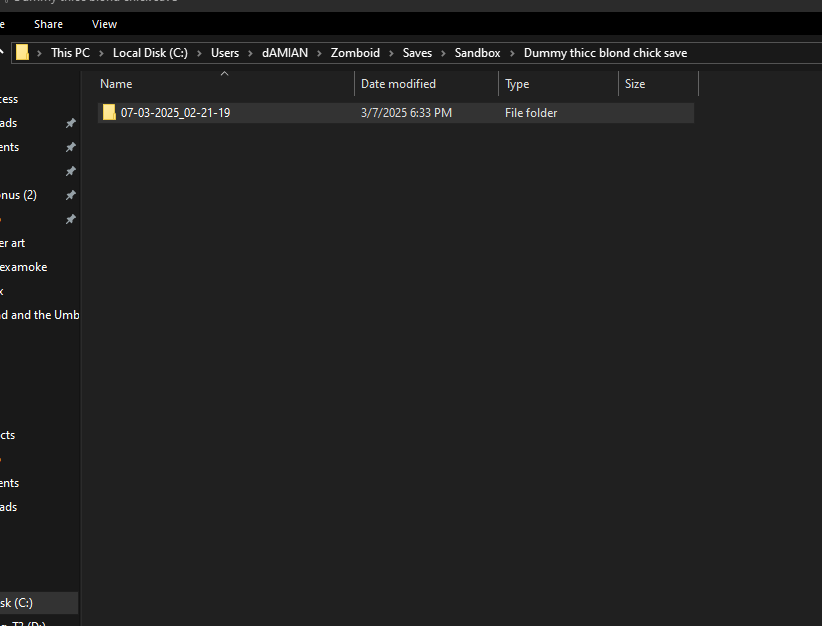This screenshot has height=626, width=822.
Task: Select 'cess' item at top of sidebar
Action: click(x=9, y=99)
